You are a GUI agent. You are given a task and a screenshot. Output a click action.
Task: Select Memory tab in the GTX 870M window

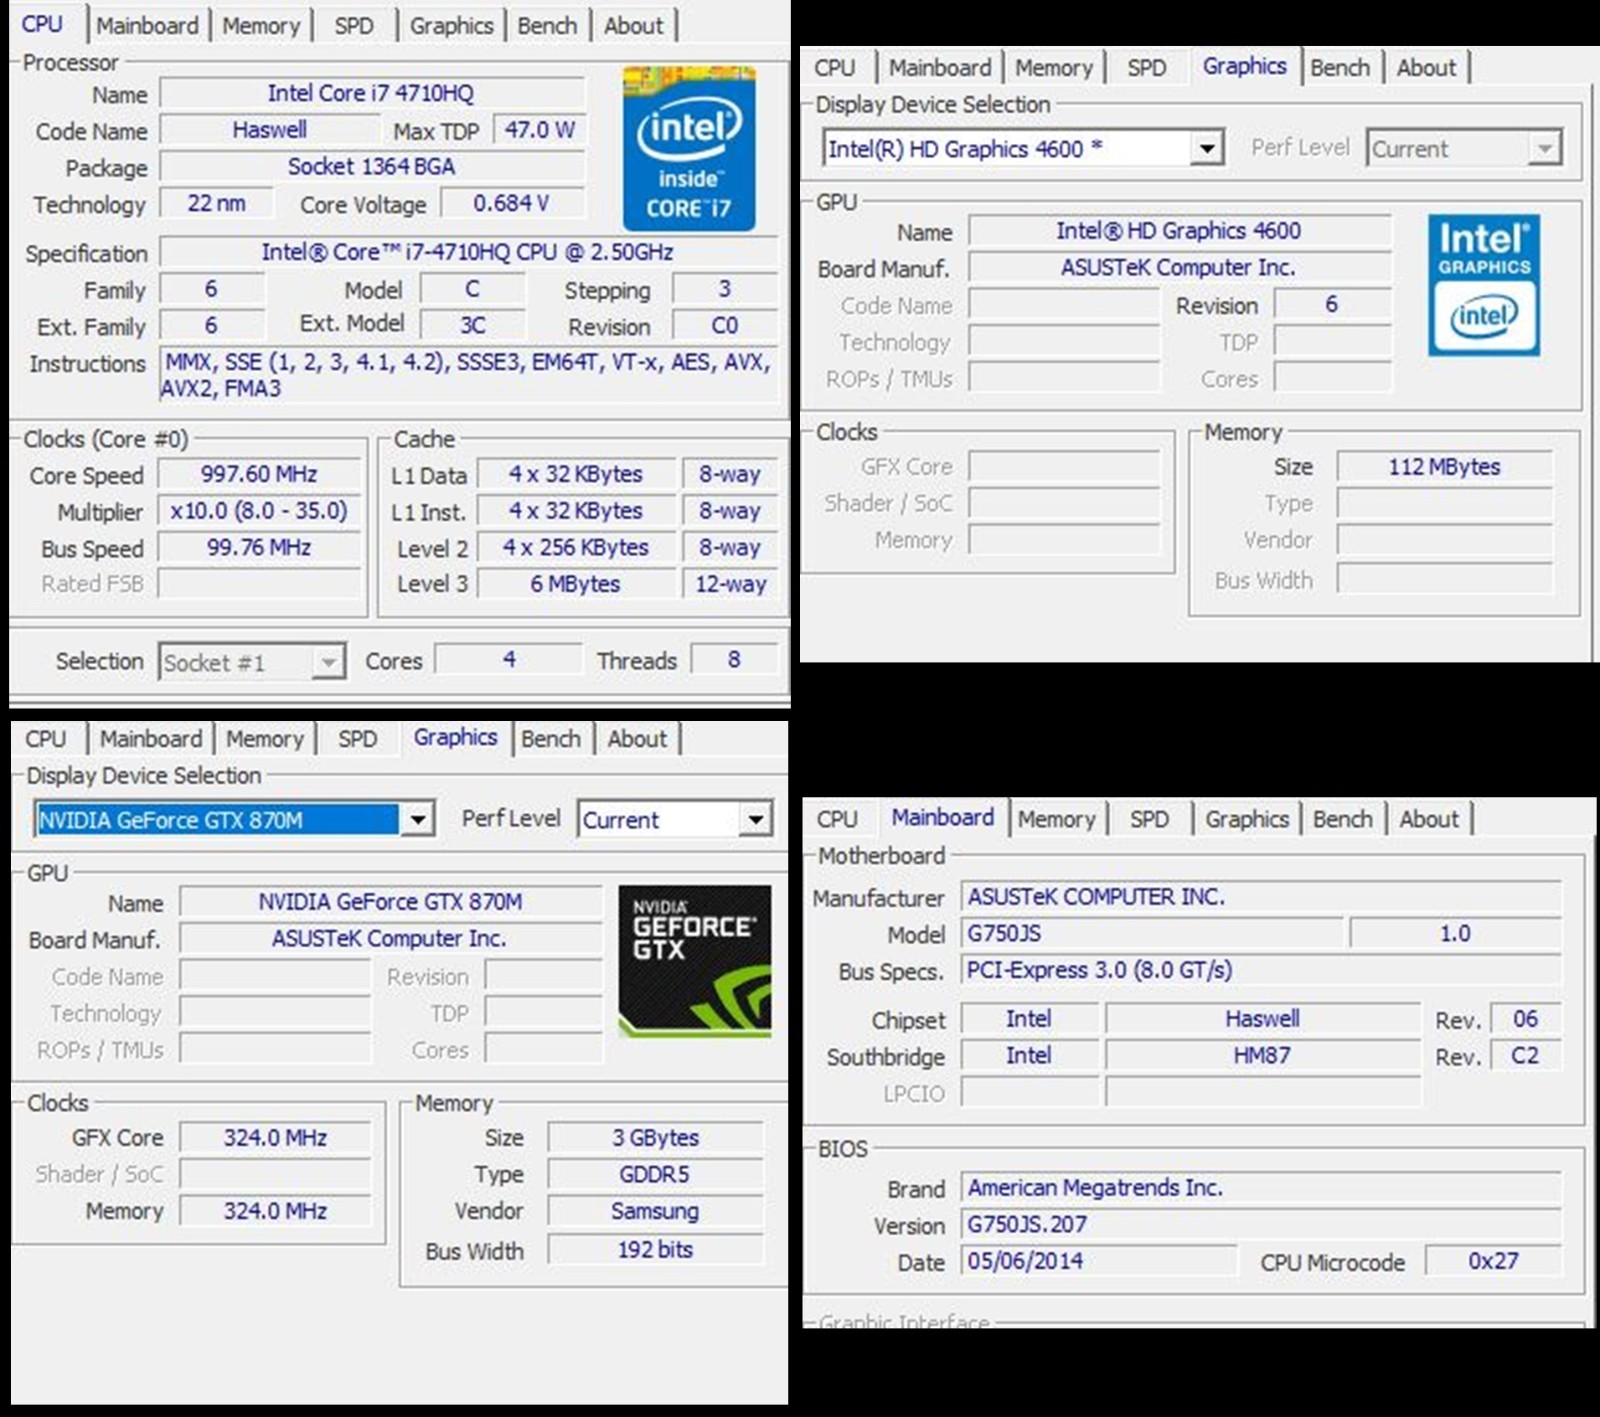pyautogui.click(x=265, y=739)
